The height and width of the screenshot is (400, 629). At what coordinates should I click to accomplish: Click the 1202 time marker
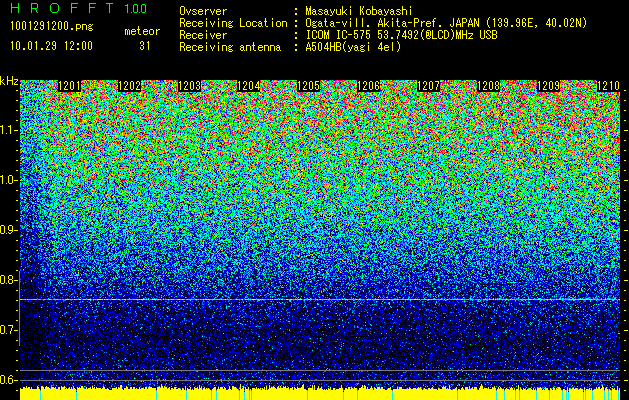(x=130, y=86)
